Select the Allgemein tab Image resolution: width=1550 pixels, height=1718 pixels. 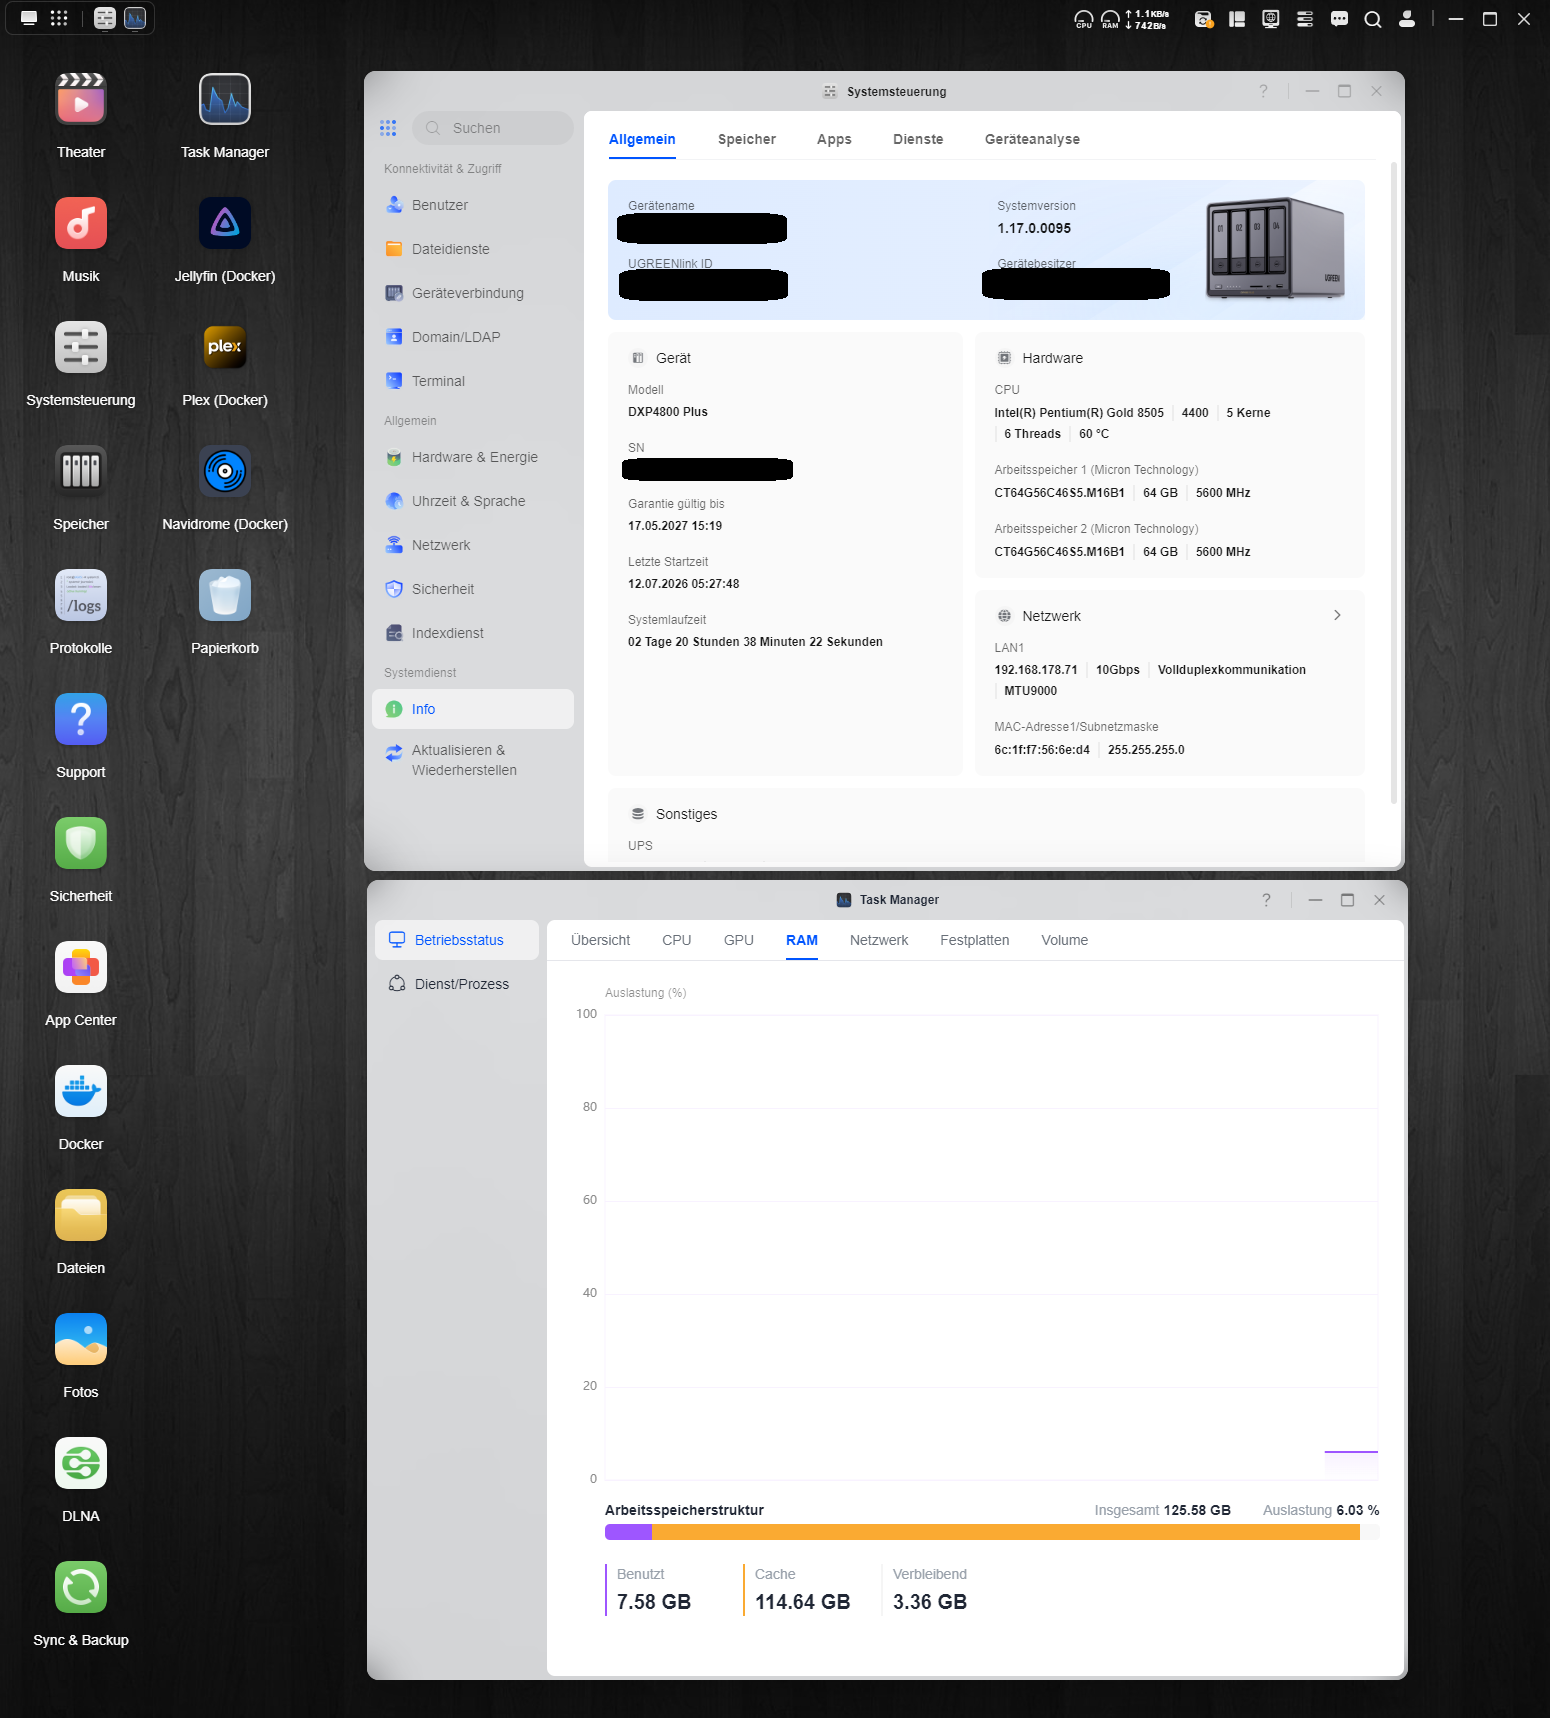[642, 139]
